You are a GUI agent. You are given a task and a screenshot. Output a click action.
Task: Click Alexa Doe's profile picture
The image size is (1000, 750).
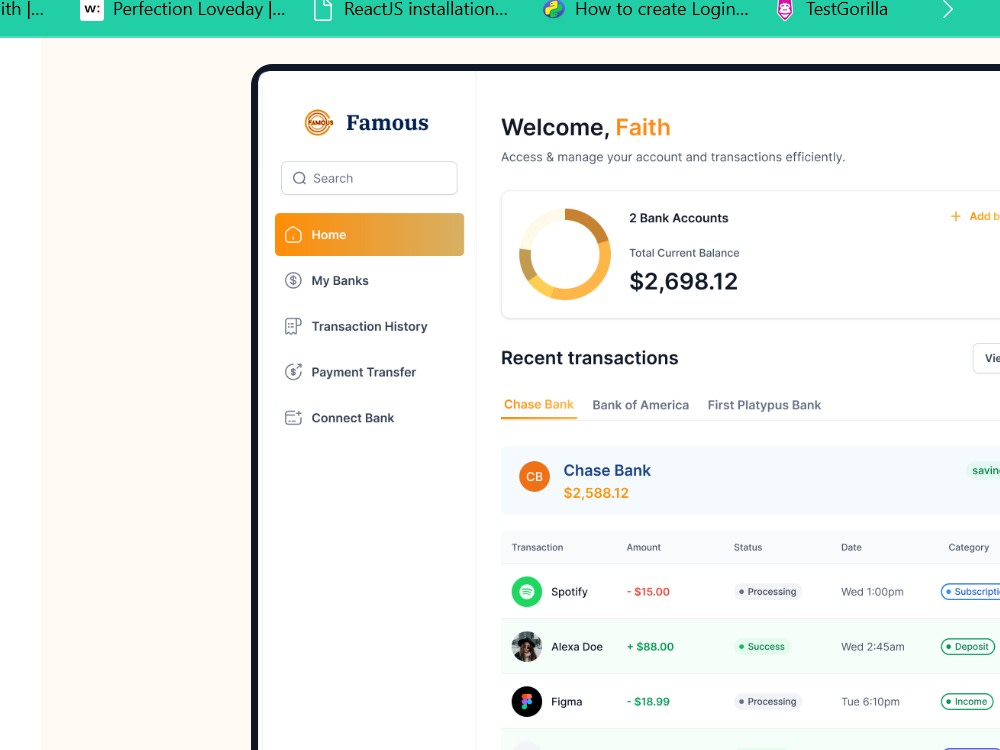pyautogui.click(x=527, y=647)
